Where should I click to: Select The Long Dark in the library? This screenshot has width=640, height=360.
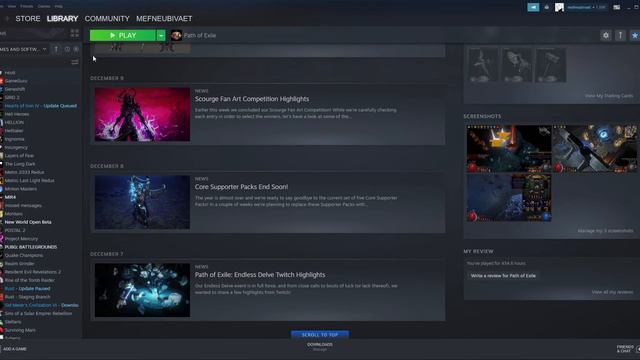[x=20, y=164]
